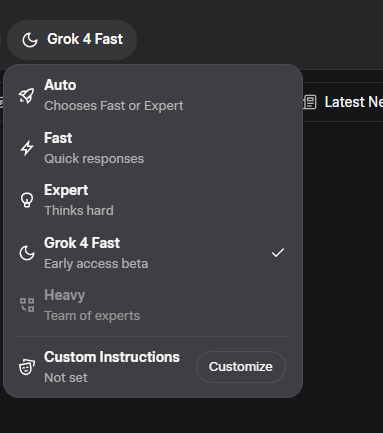Click the newspaper icon next to Latest News
This screenshot has width=383, height=433.
310,102
